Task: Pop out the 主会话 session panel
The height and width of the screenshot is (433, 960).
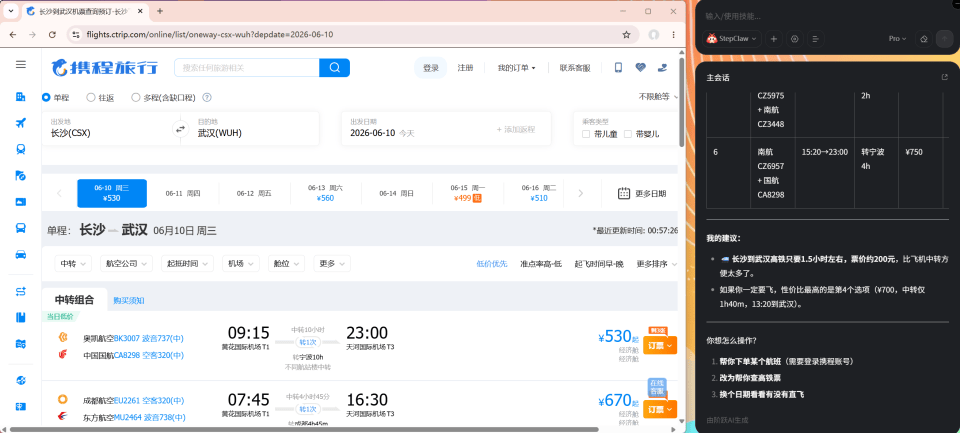Action: coord(944,78)
